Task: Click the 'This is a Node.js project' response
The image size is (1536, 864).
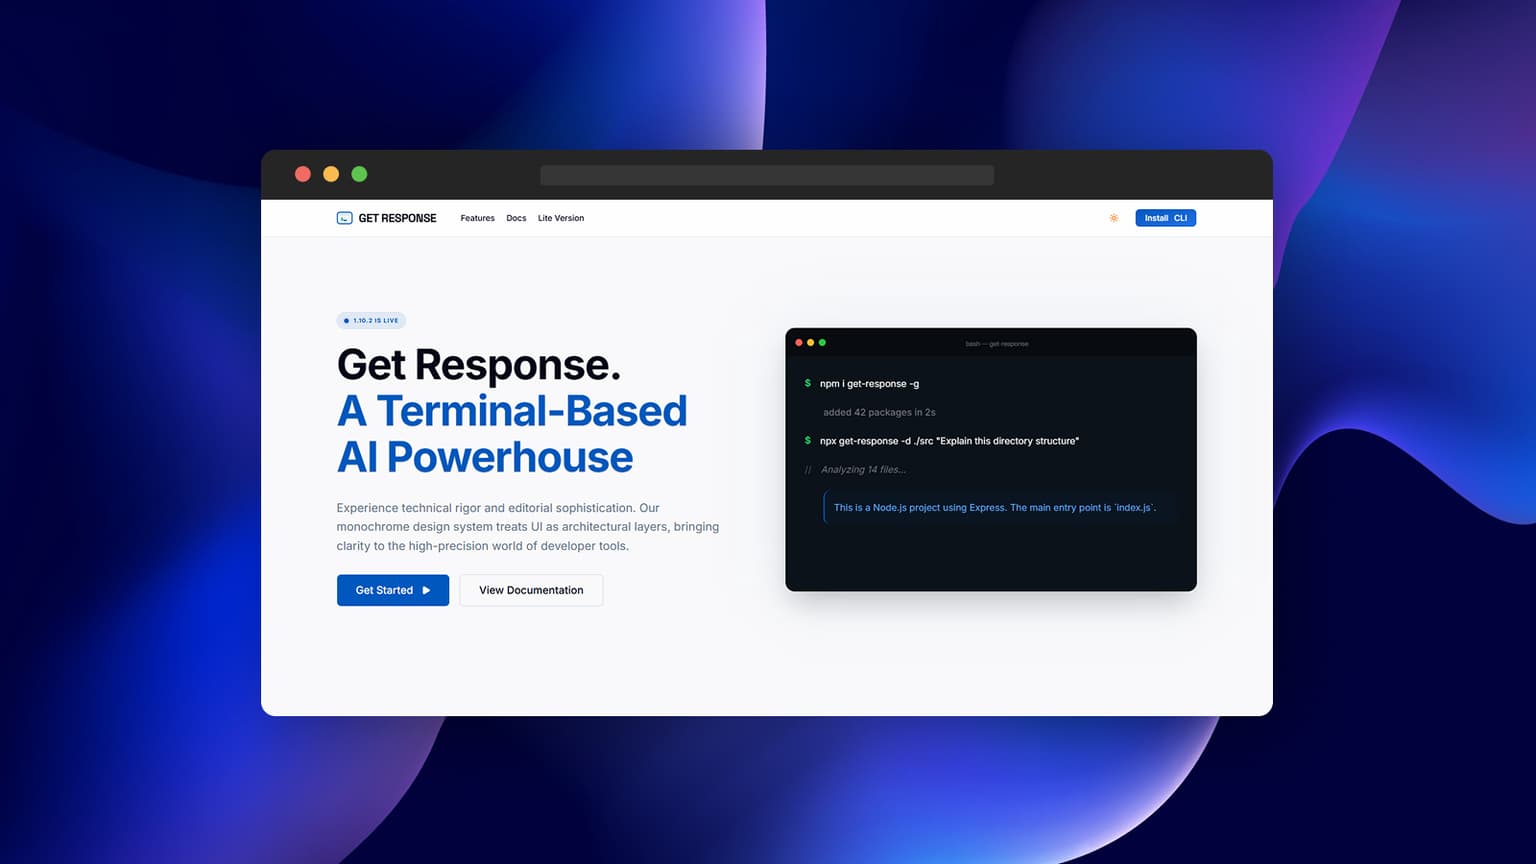Action: [x=995, y=508]
